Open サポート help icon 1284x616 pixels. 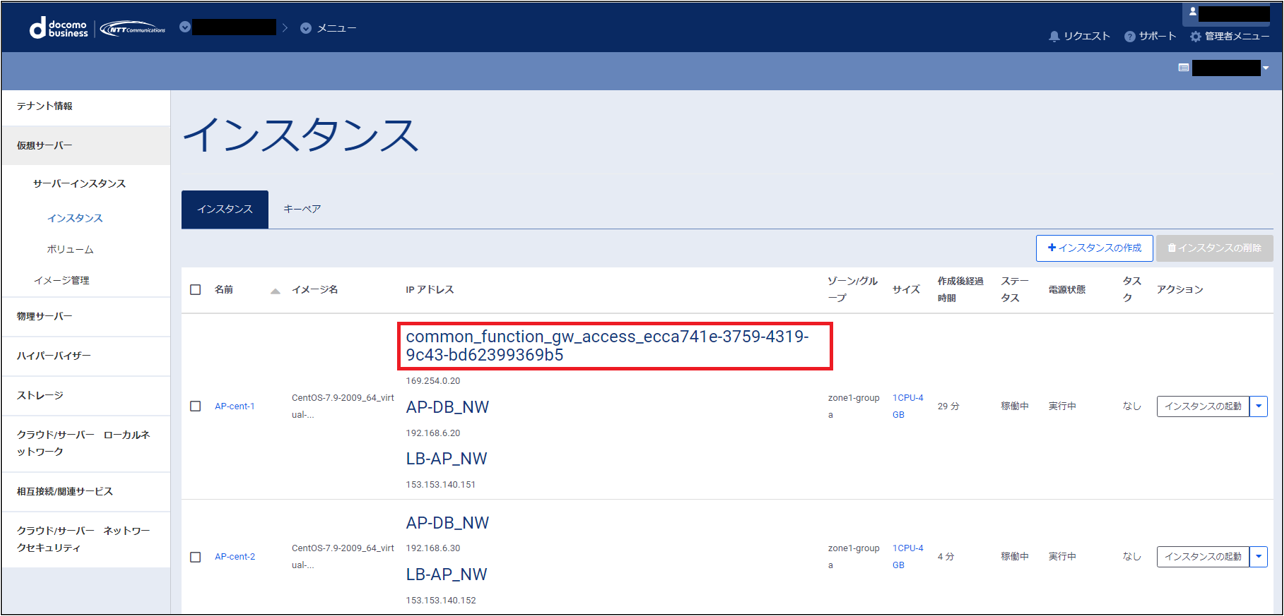(x=1129, y=37)
